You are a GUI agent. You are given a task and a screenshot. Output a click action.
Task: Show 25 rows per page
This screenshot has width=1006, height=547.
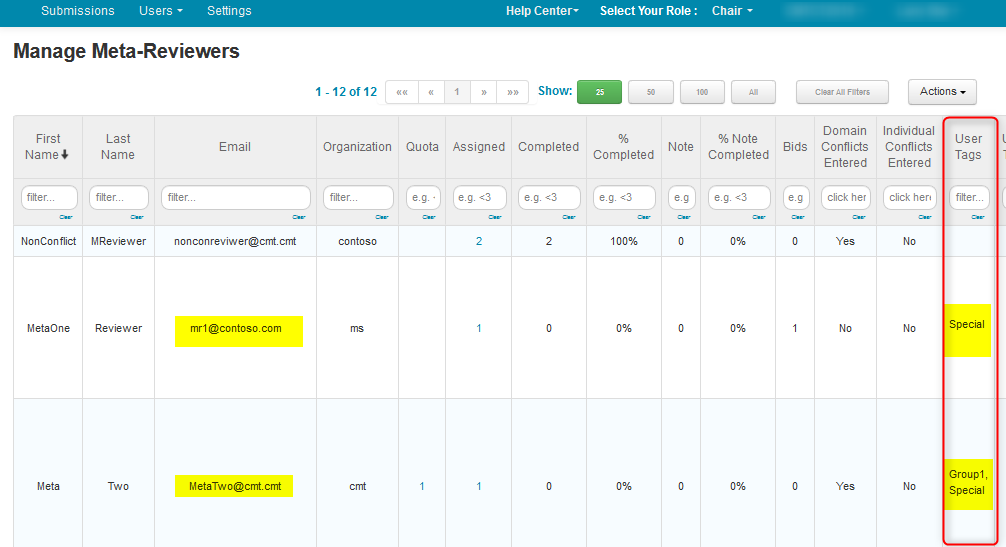point(599,92)
